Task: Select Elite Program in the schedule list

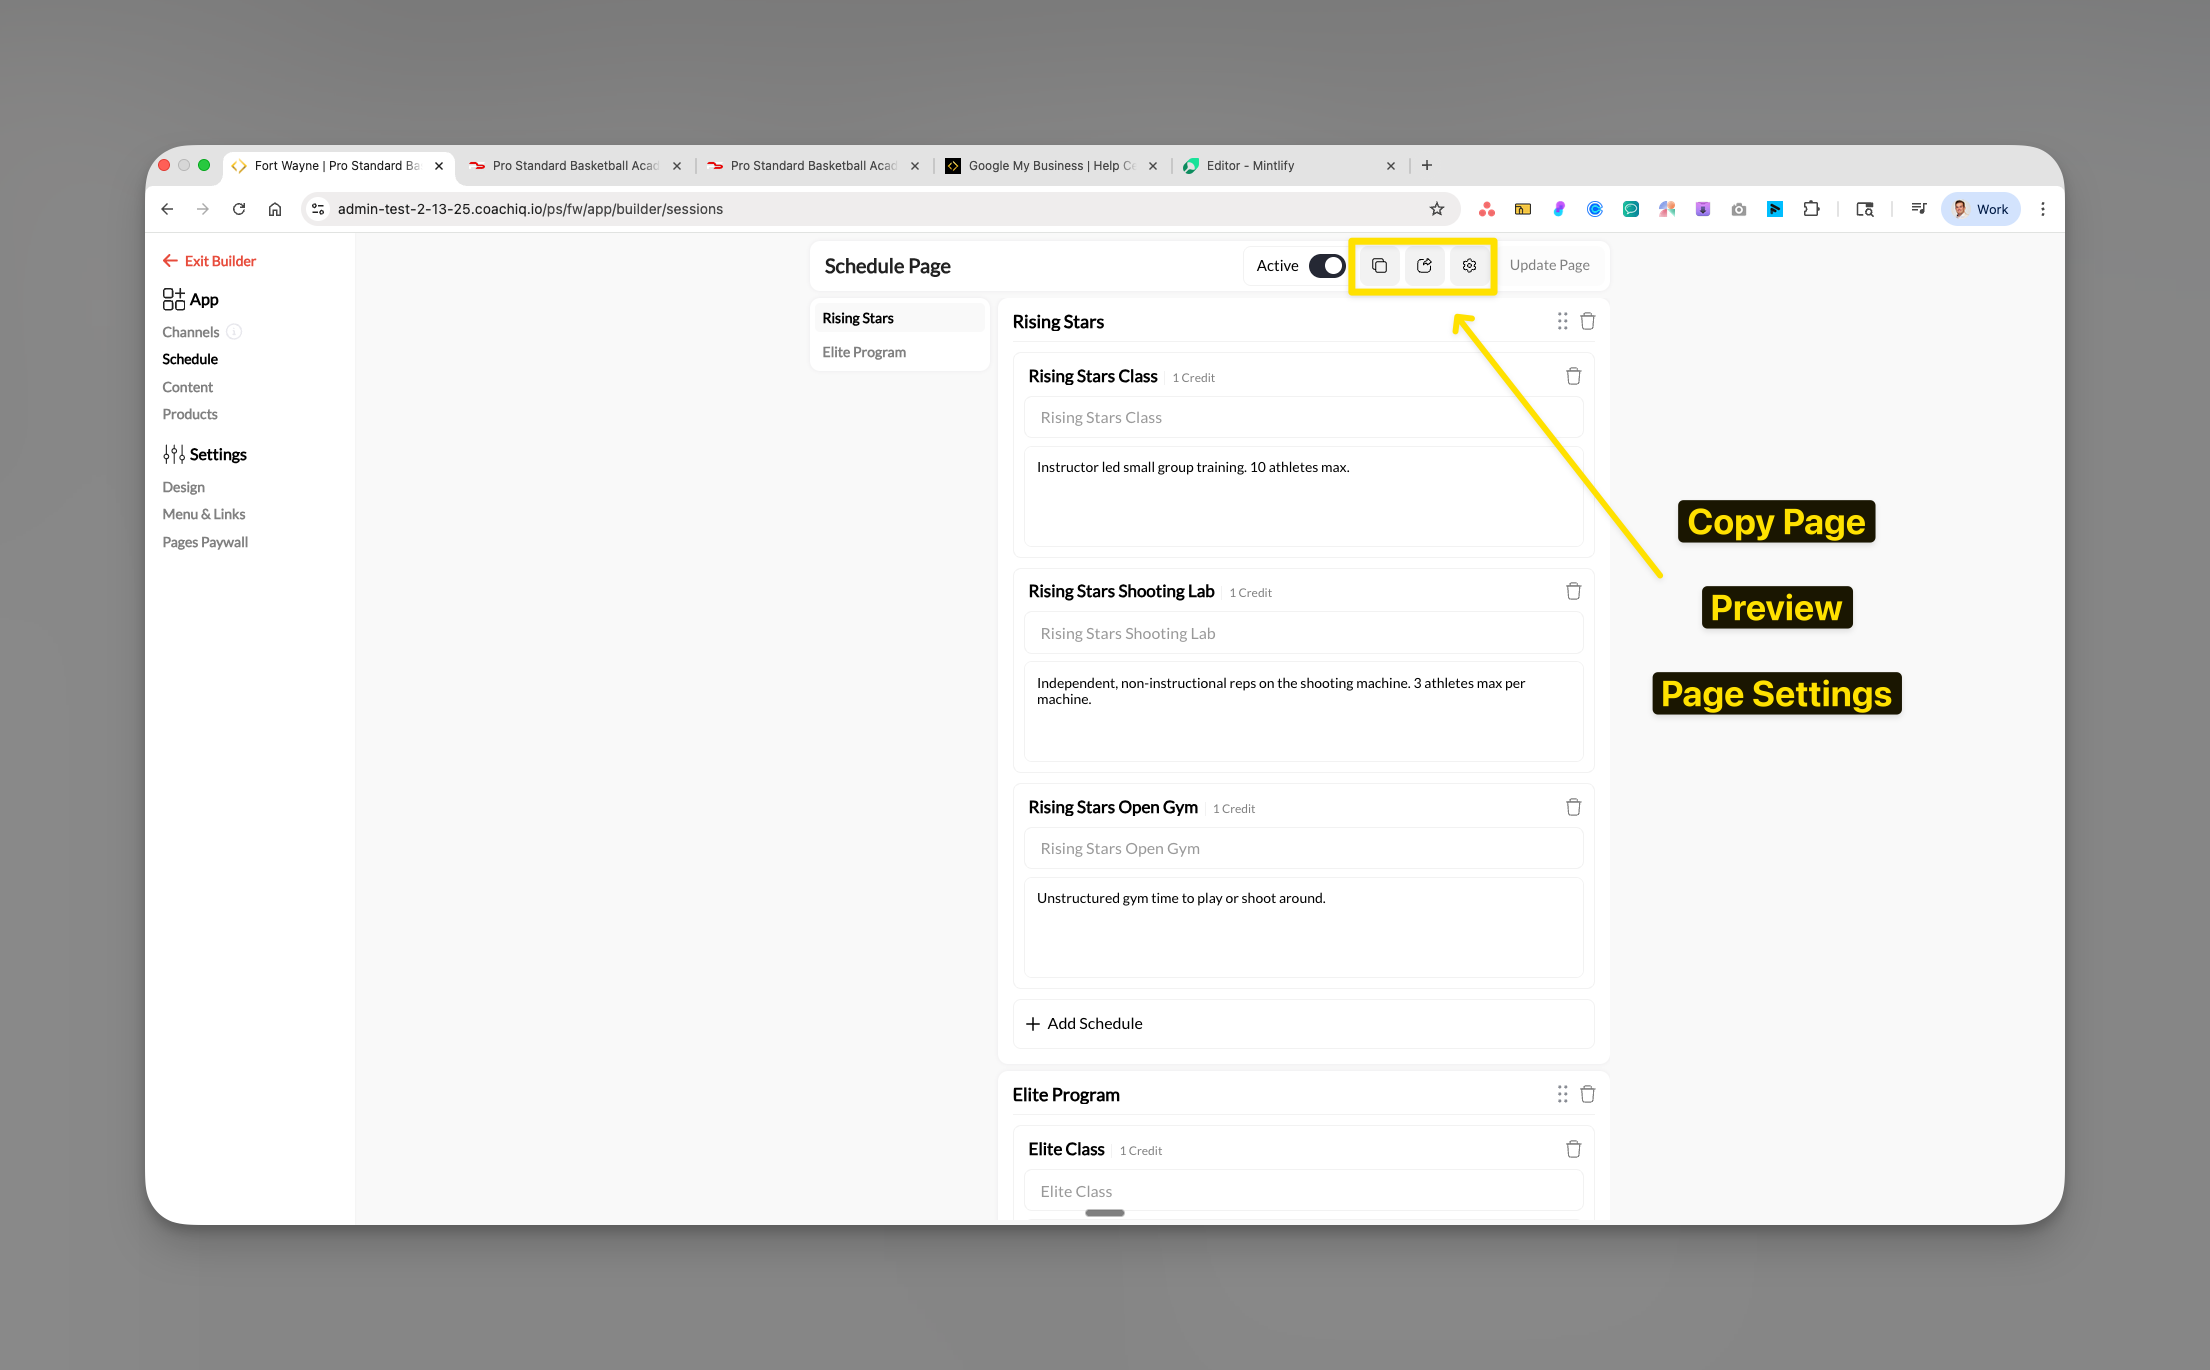Action: (x=863, y=351)
